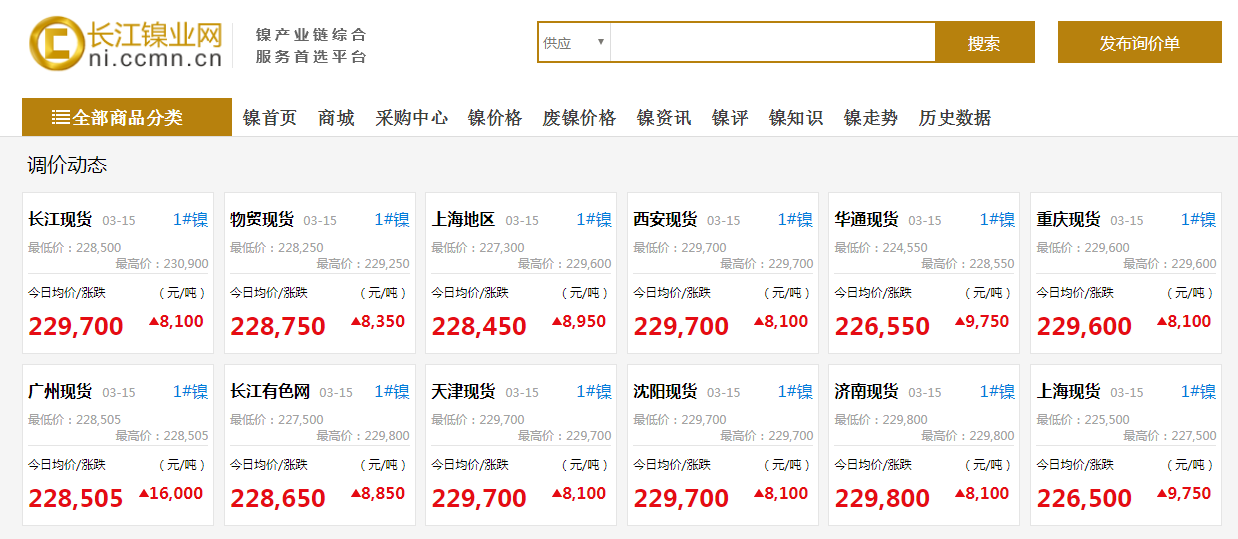Open the 广州现货 price card title
This screenshot has height=539, width=1238.
click(60, 392)
